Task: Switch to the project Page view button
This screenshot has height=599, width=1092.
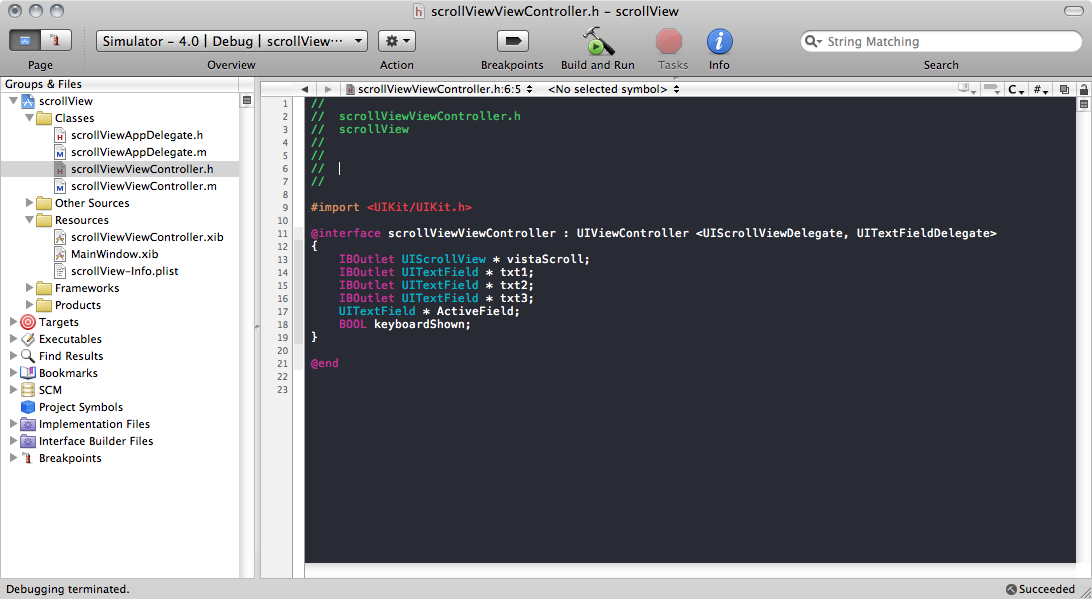Action: 25,41
